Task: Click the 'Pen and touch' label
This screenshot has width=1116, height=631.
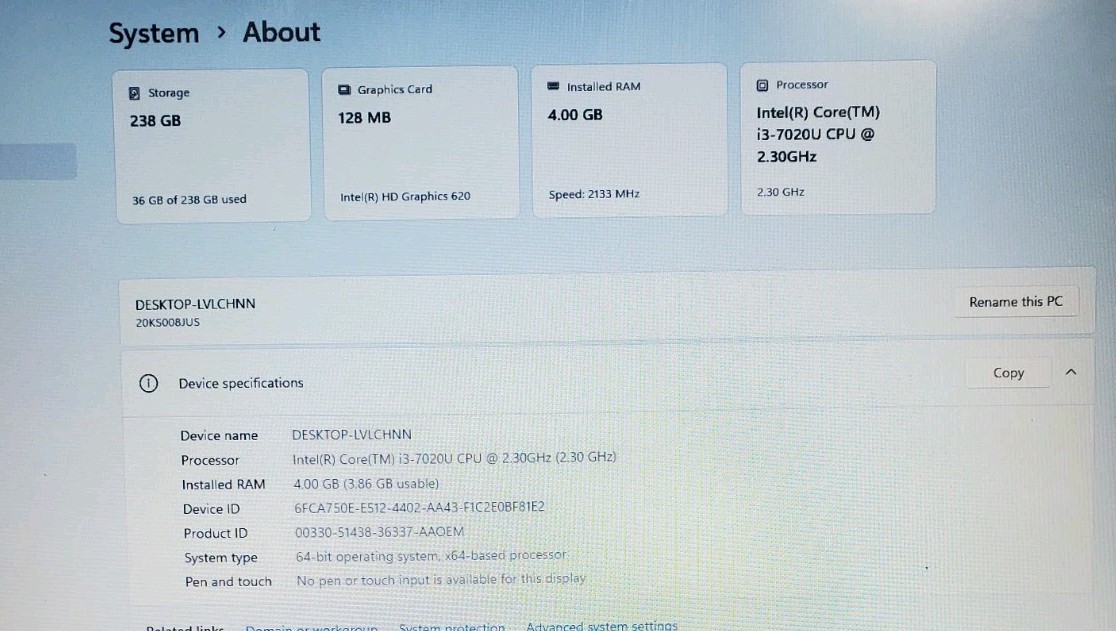Action: (228, 582)
